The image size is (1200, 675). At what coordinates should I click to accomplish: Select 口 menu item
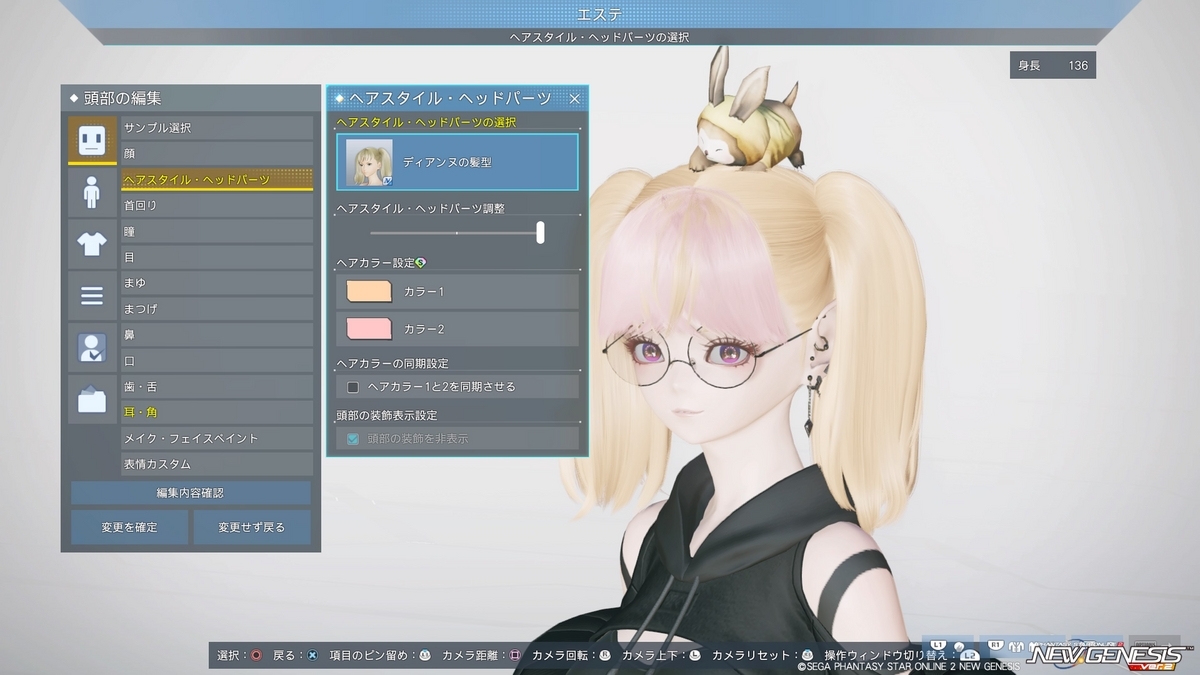tap(217, 361)
